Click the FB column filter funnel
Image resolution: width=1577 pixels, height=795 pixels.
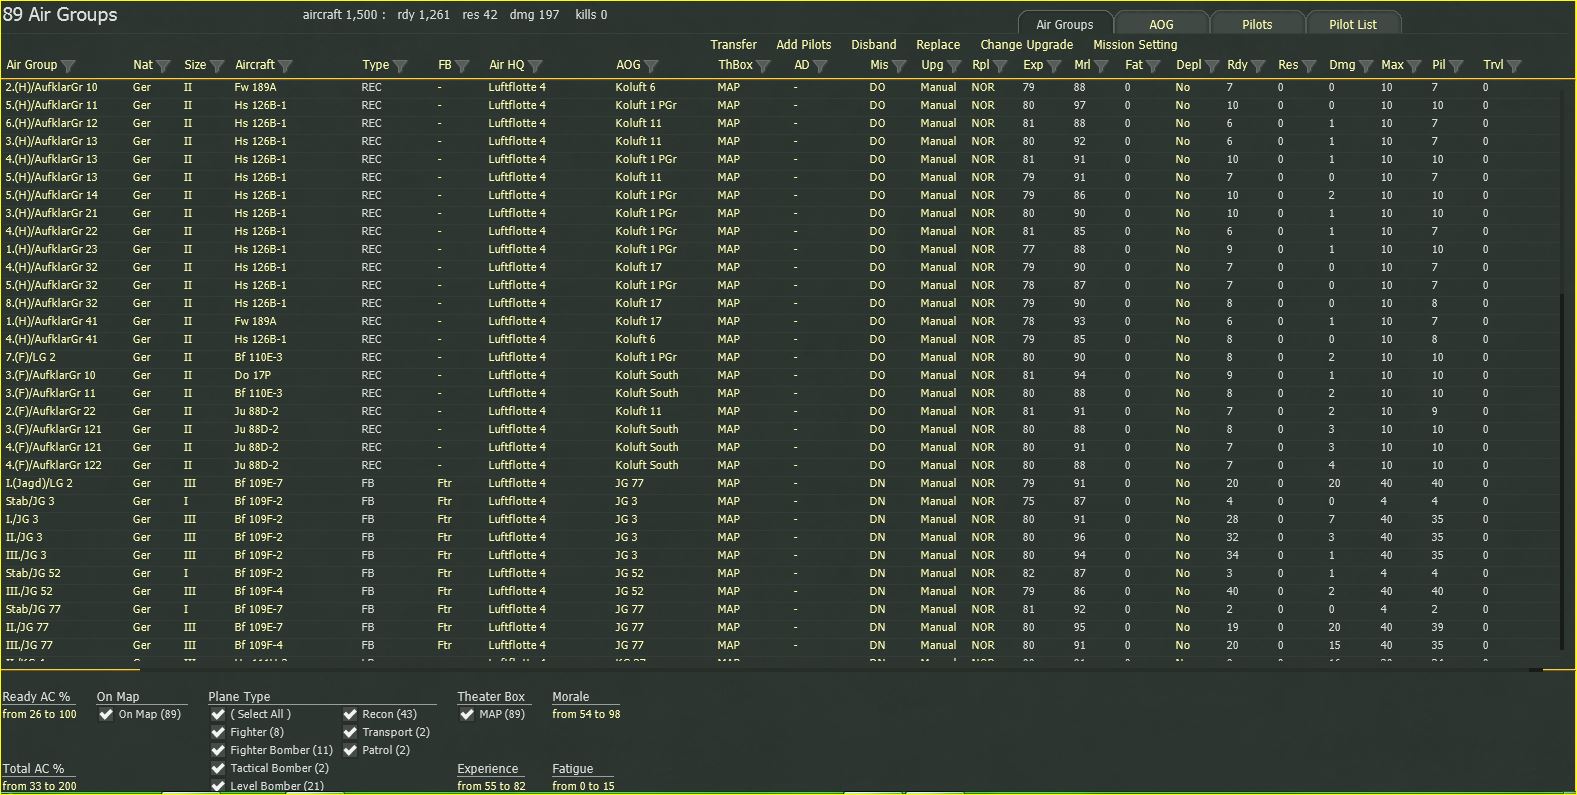tap(462, 66)
